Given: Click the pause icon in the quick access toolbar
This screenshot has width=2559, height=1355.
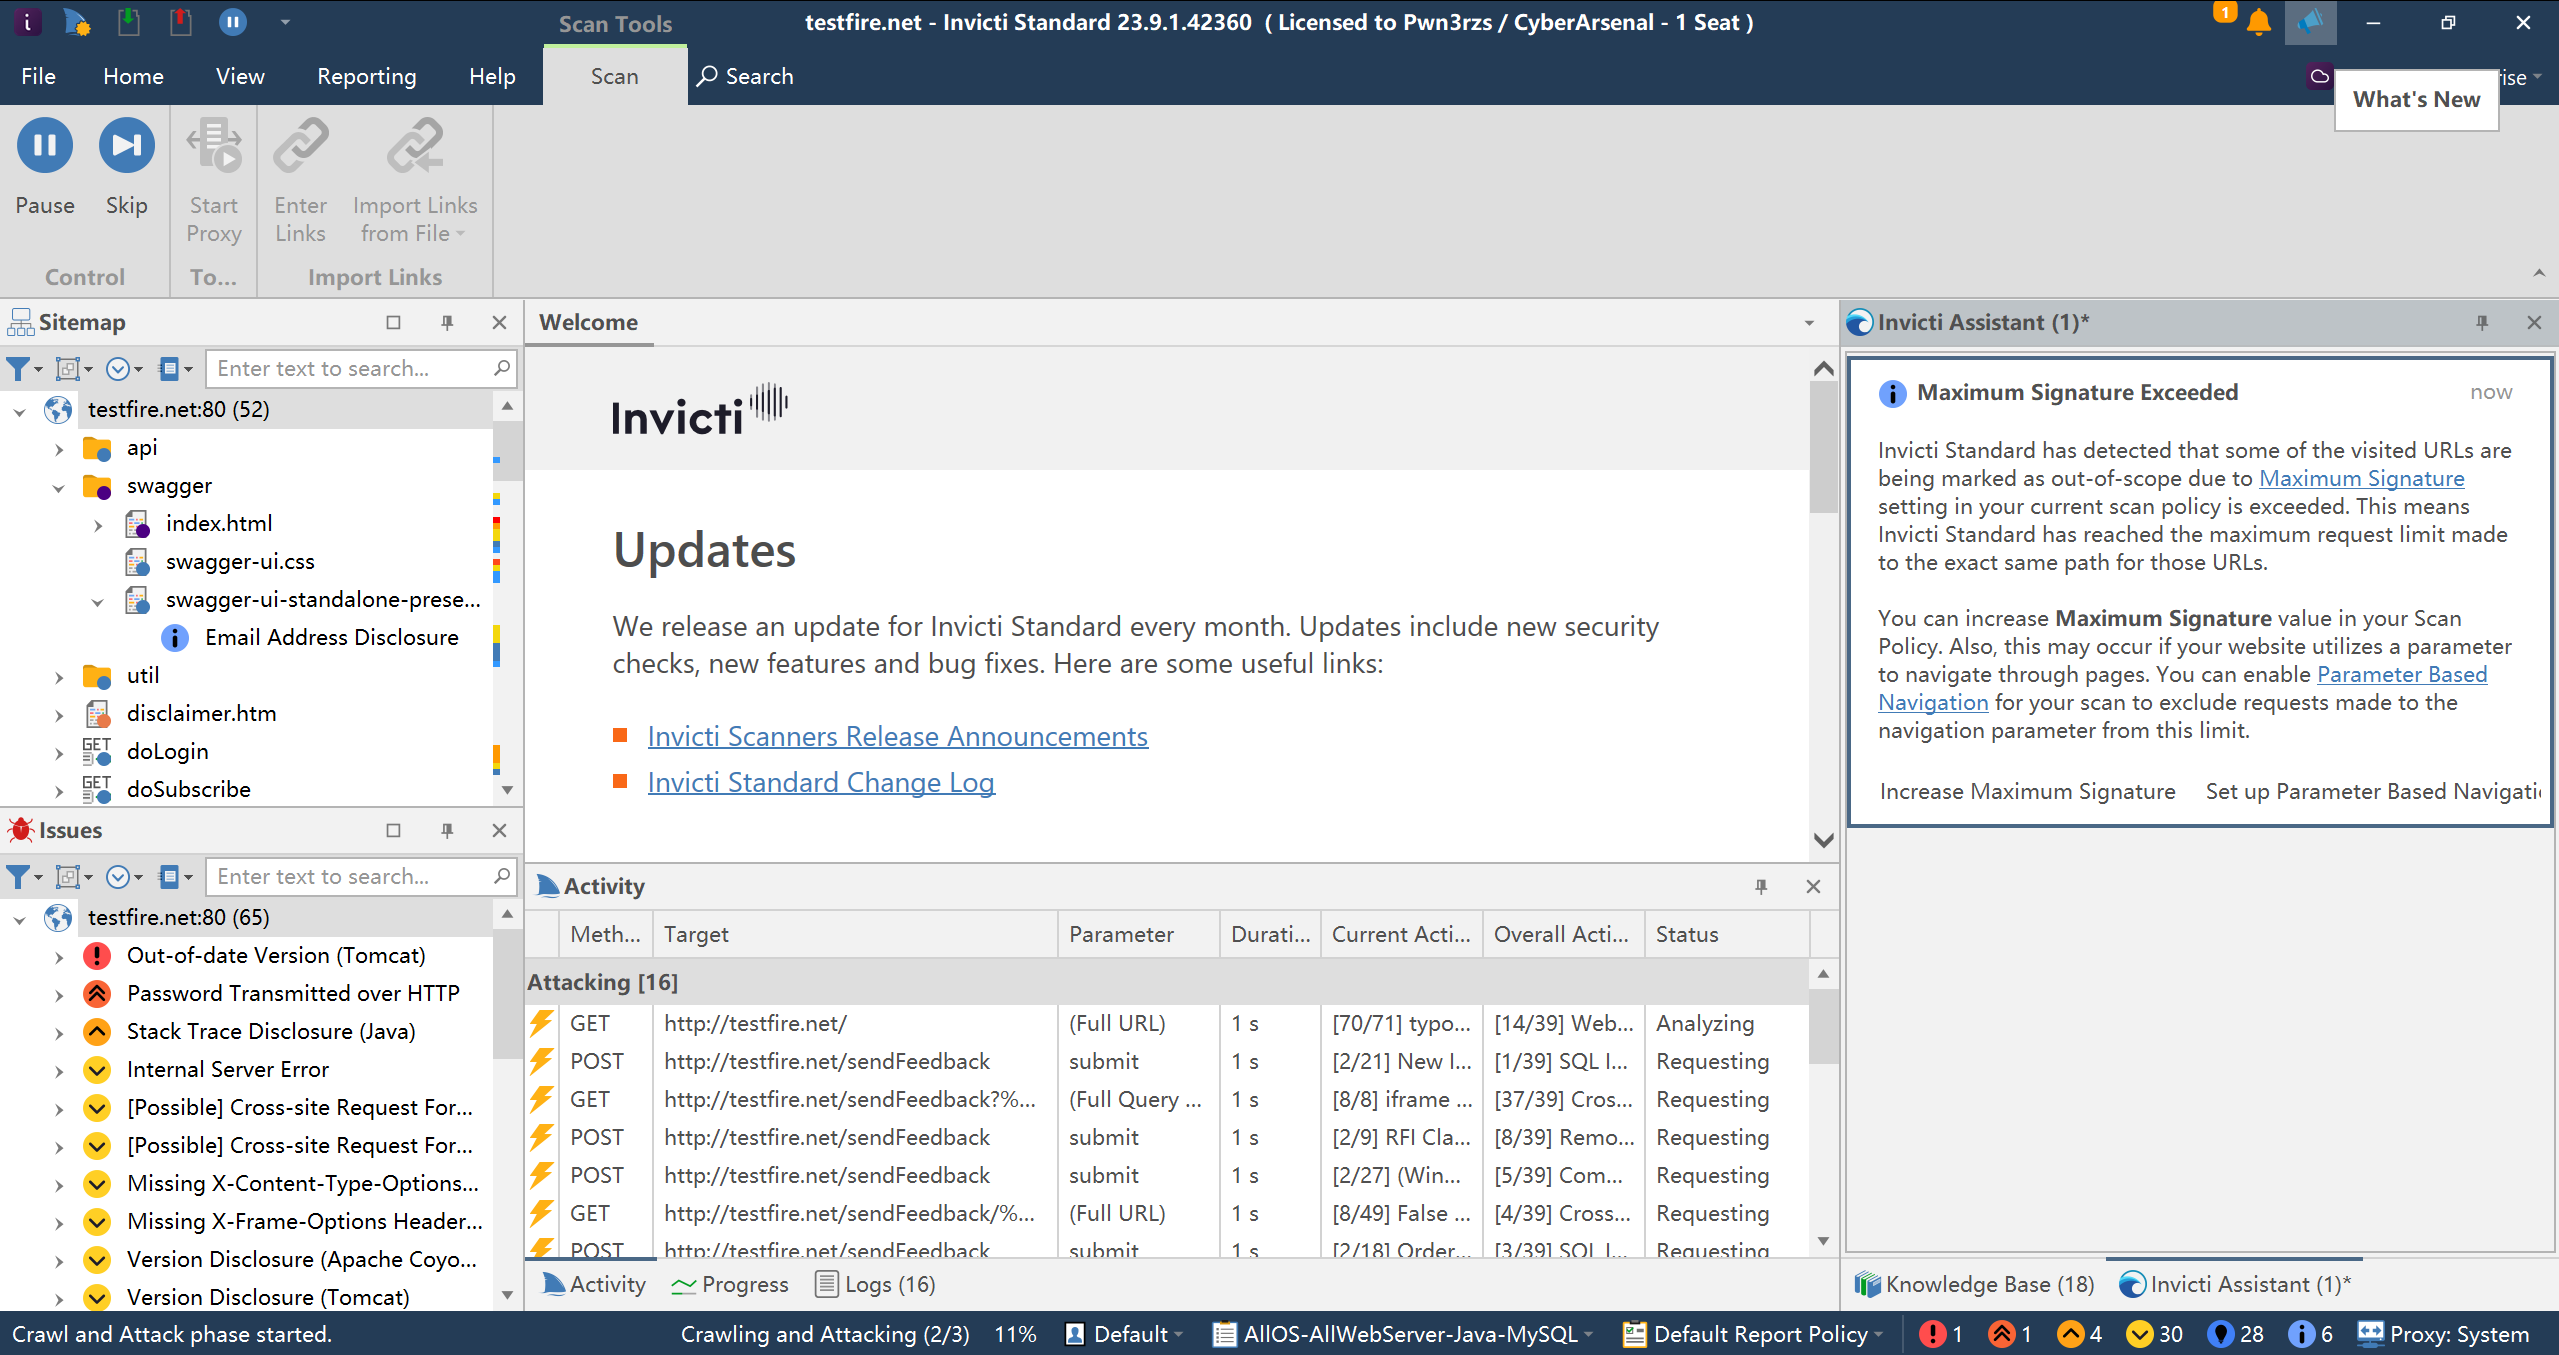Looking at the screenshot, I should tap(233, 22).
